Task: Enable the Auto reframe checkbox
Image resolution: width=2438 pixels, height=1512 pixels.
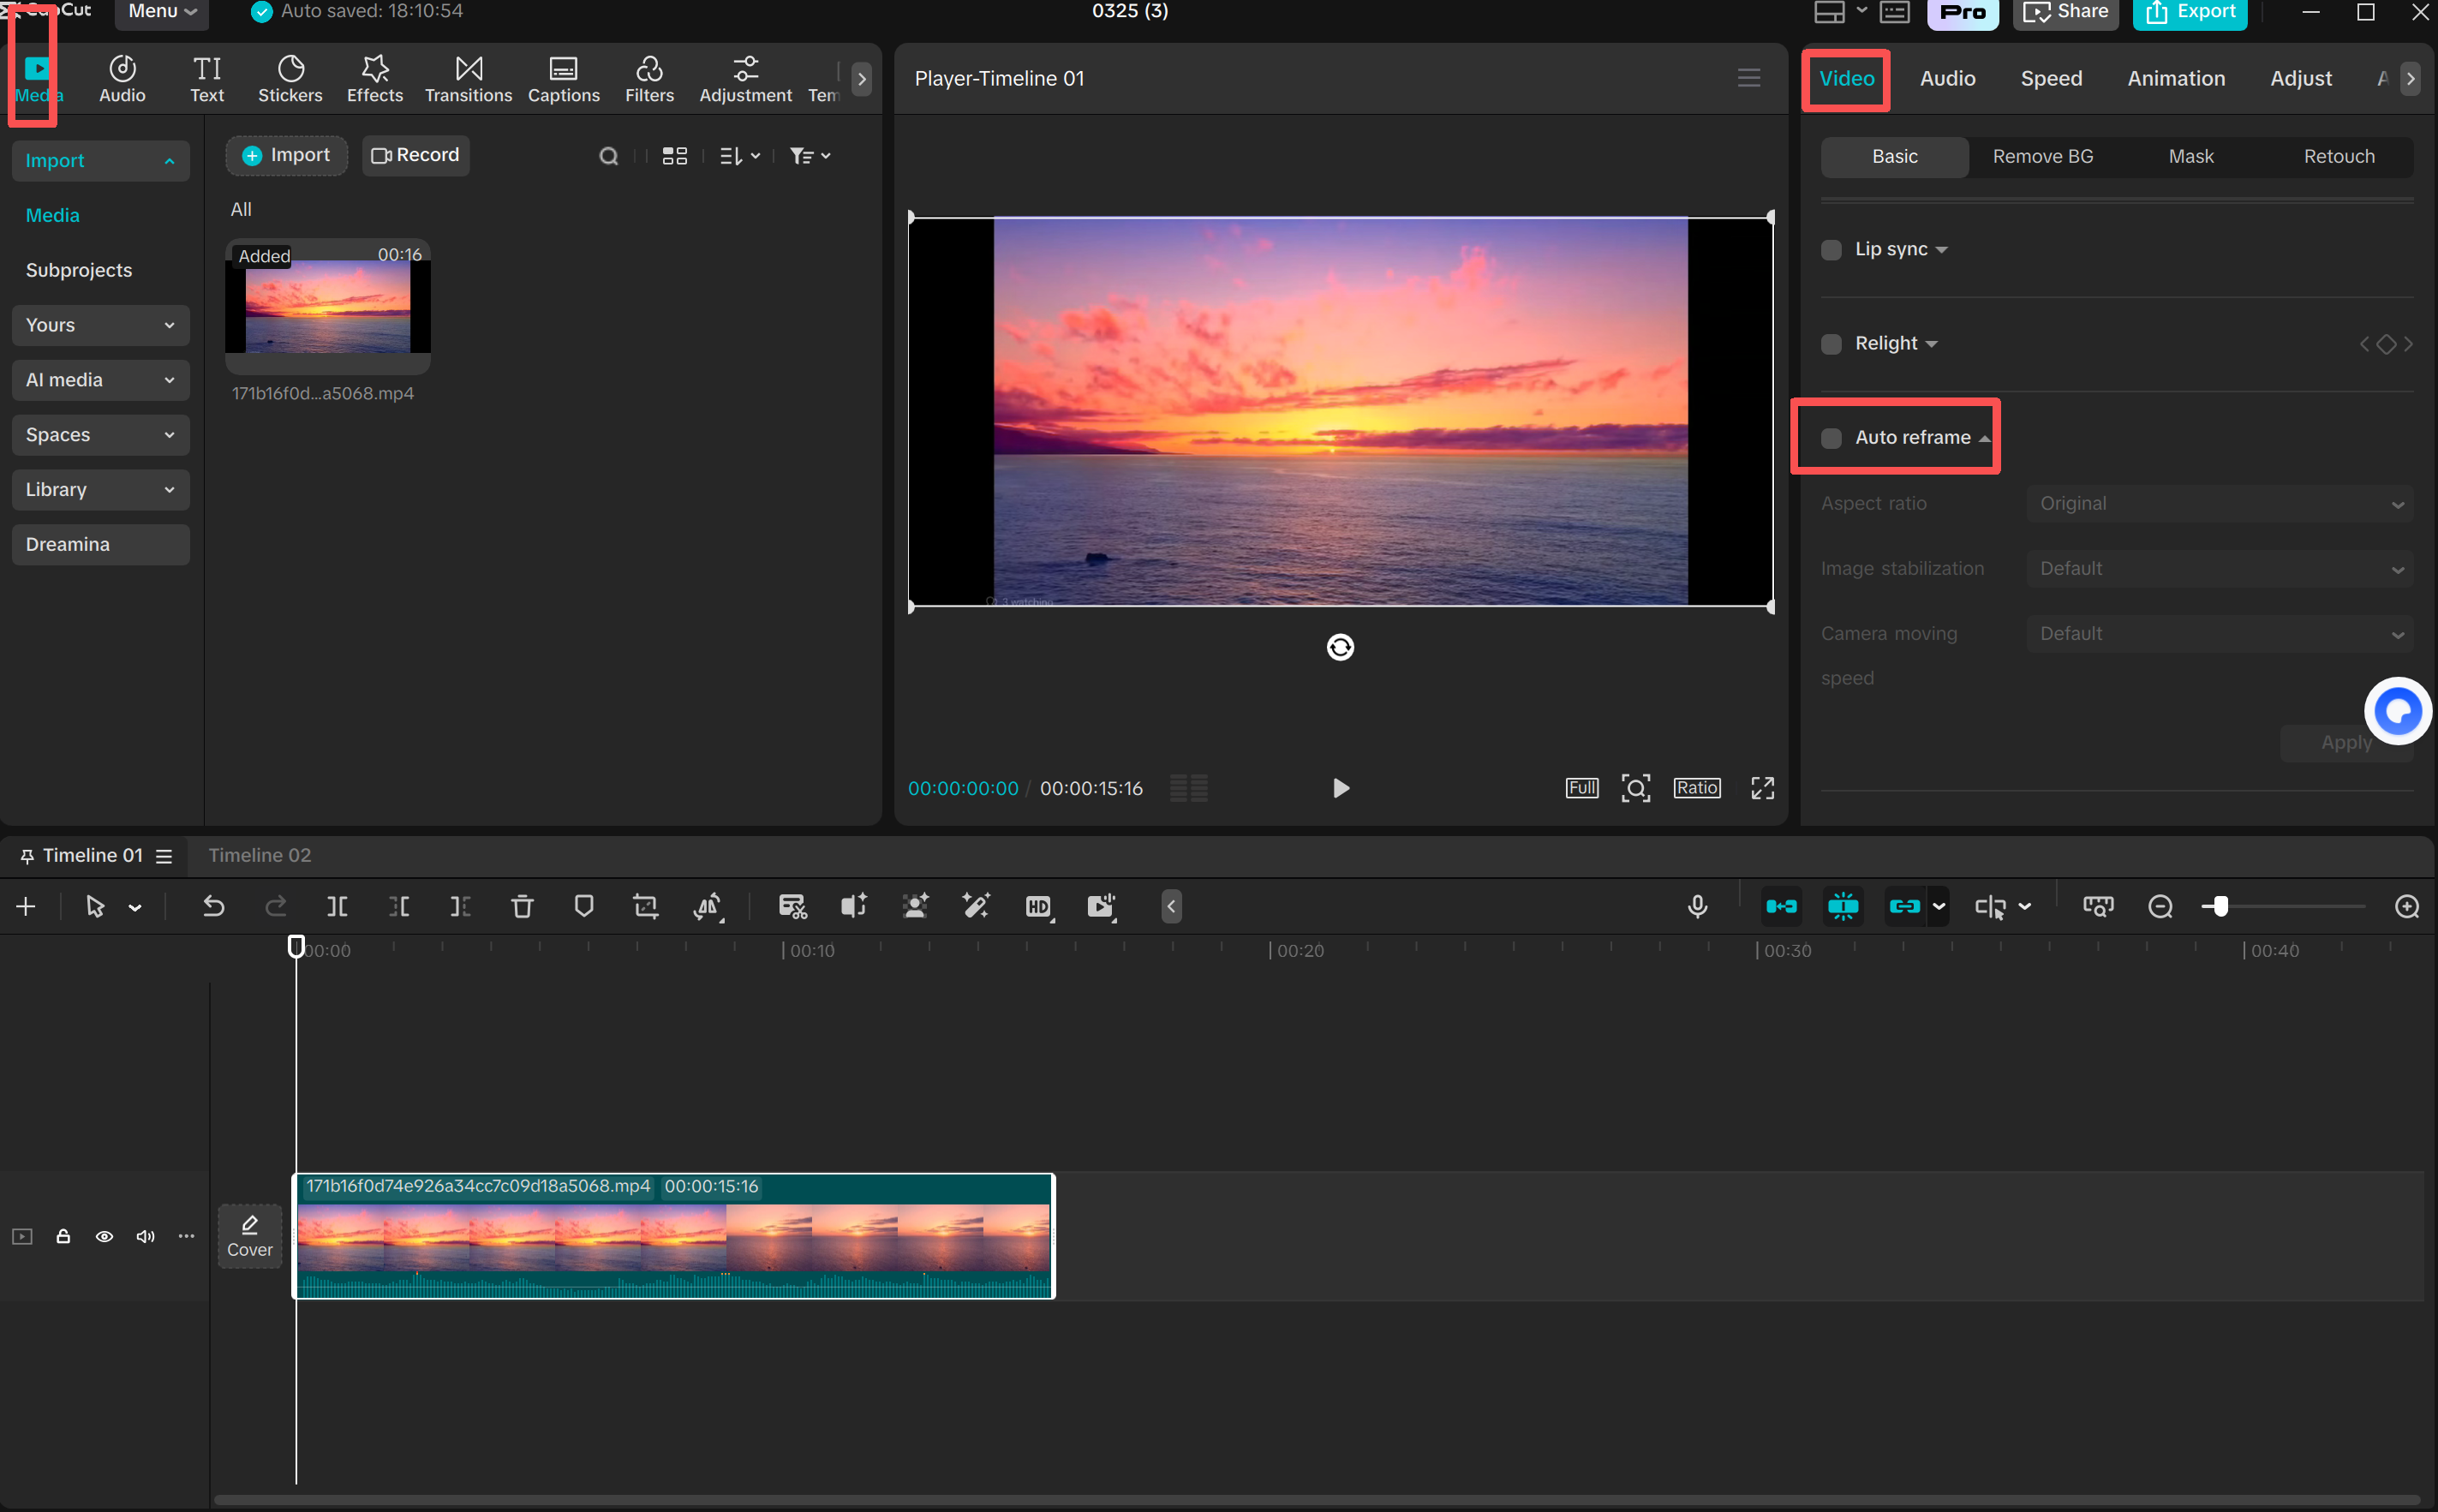Action: pyautogui.click(x=1831, y=438)
